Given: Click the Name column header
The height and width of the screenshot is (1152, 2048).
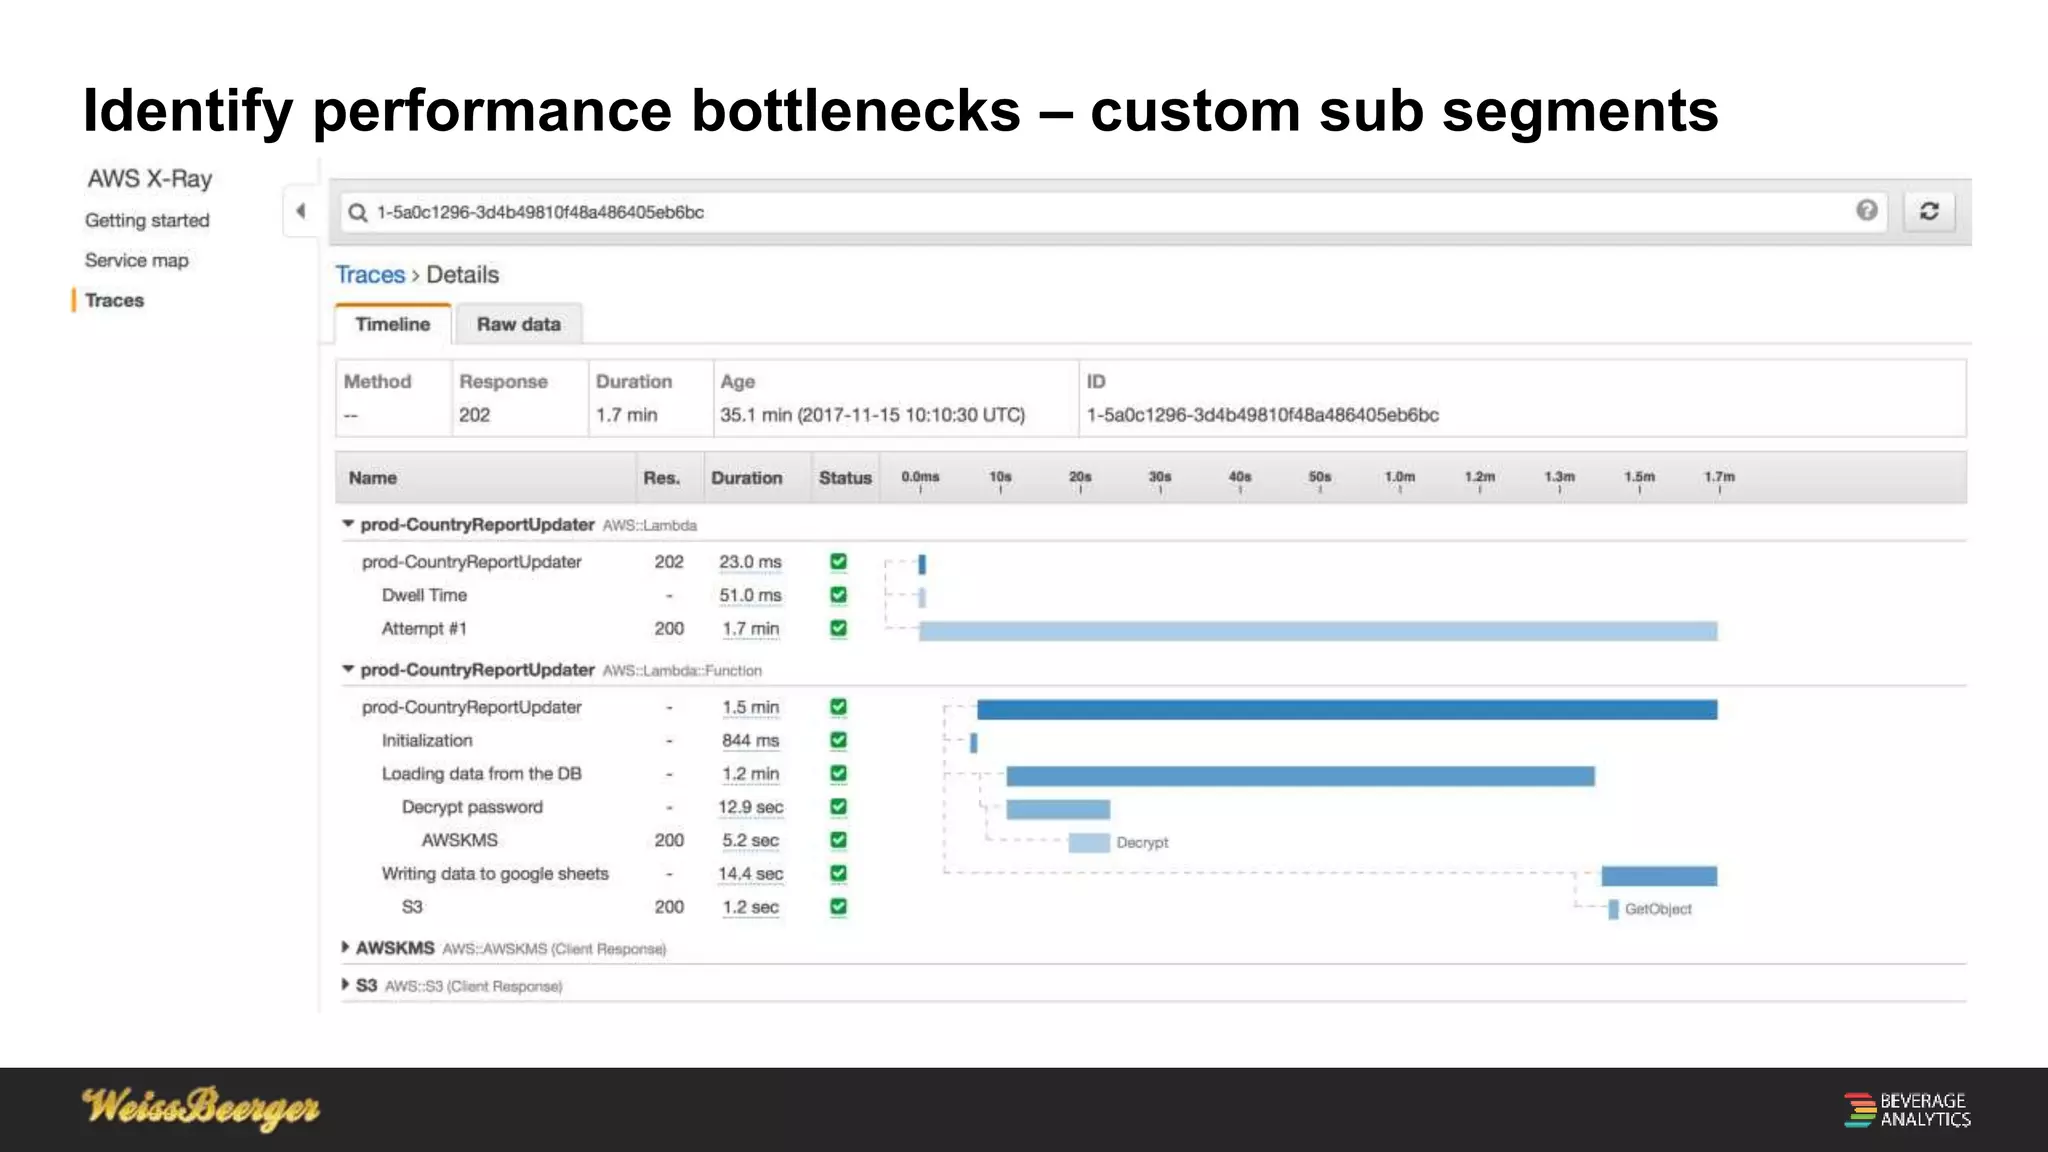Looking at the screenshot, I should point(373,478).
